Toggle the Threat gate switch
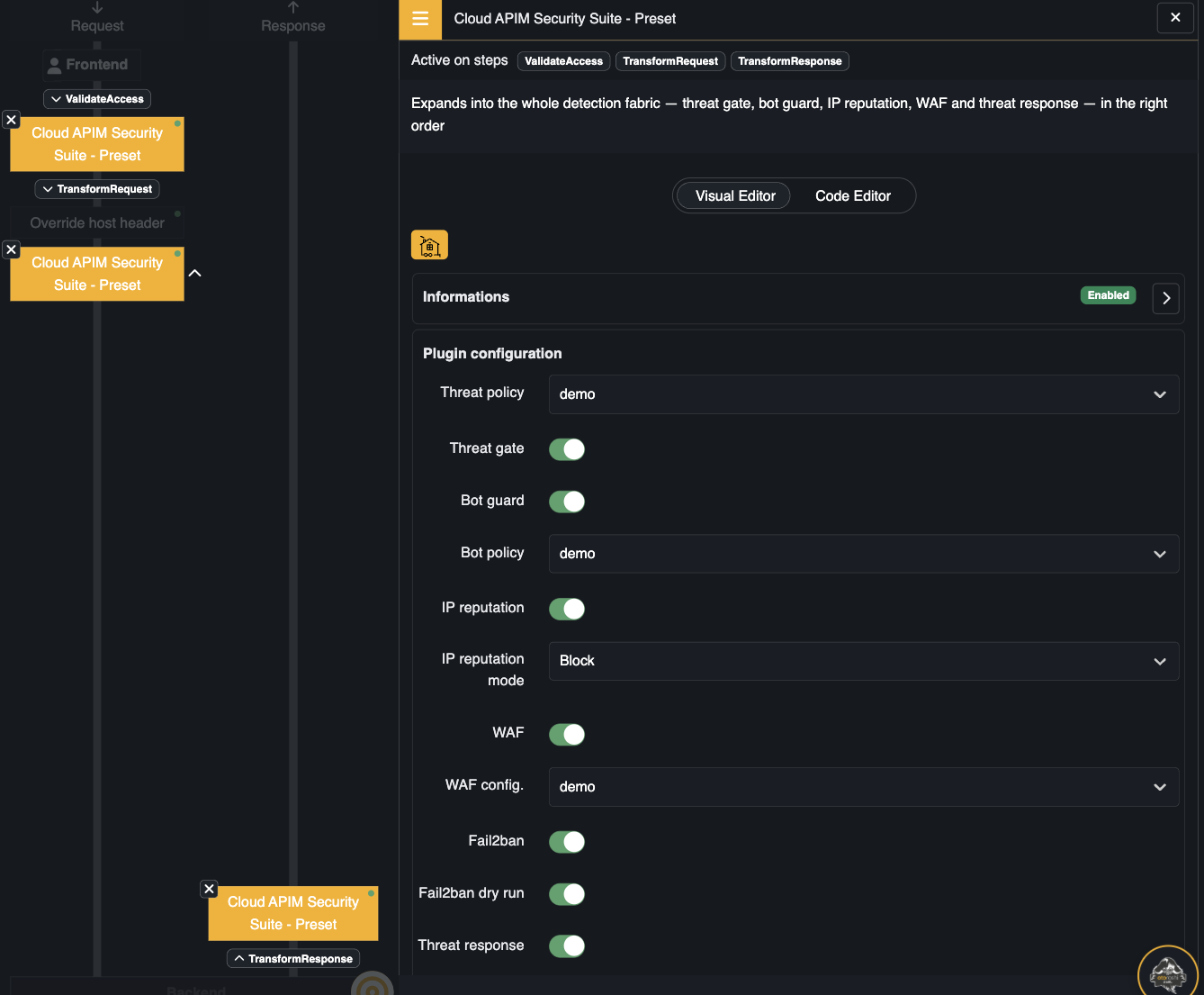This screenshot has height=995, width=1204. tap(567, 449)
